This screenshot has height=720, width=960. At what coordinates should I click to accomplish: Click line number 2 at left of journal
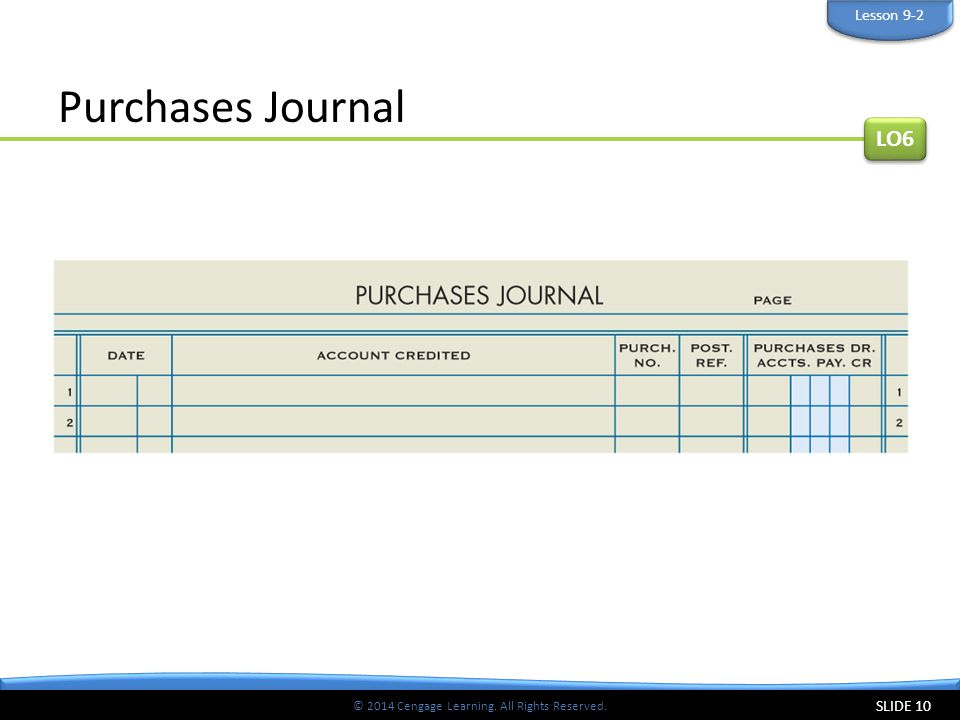point(69,422)
